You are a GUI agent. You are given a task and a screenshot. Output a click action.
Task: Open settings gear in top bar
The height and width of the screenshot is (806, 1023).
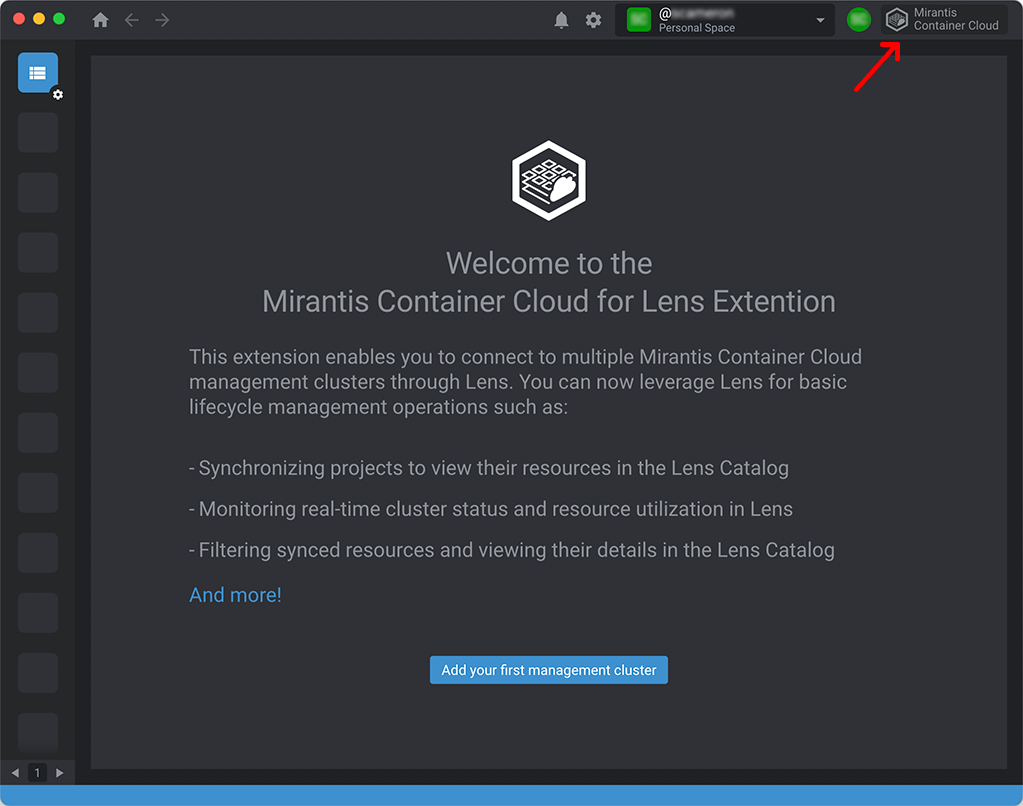tap(593, 20)
